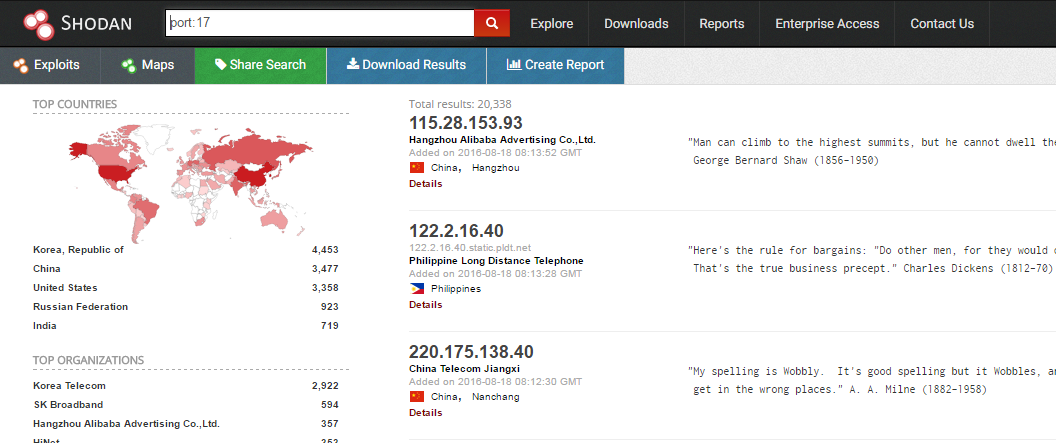The height and width of the screenshot is (443, 1056).
Task: Click the Download Results button
Action: 406,65
